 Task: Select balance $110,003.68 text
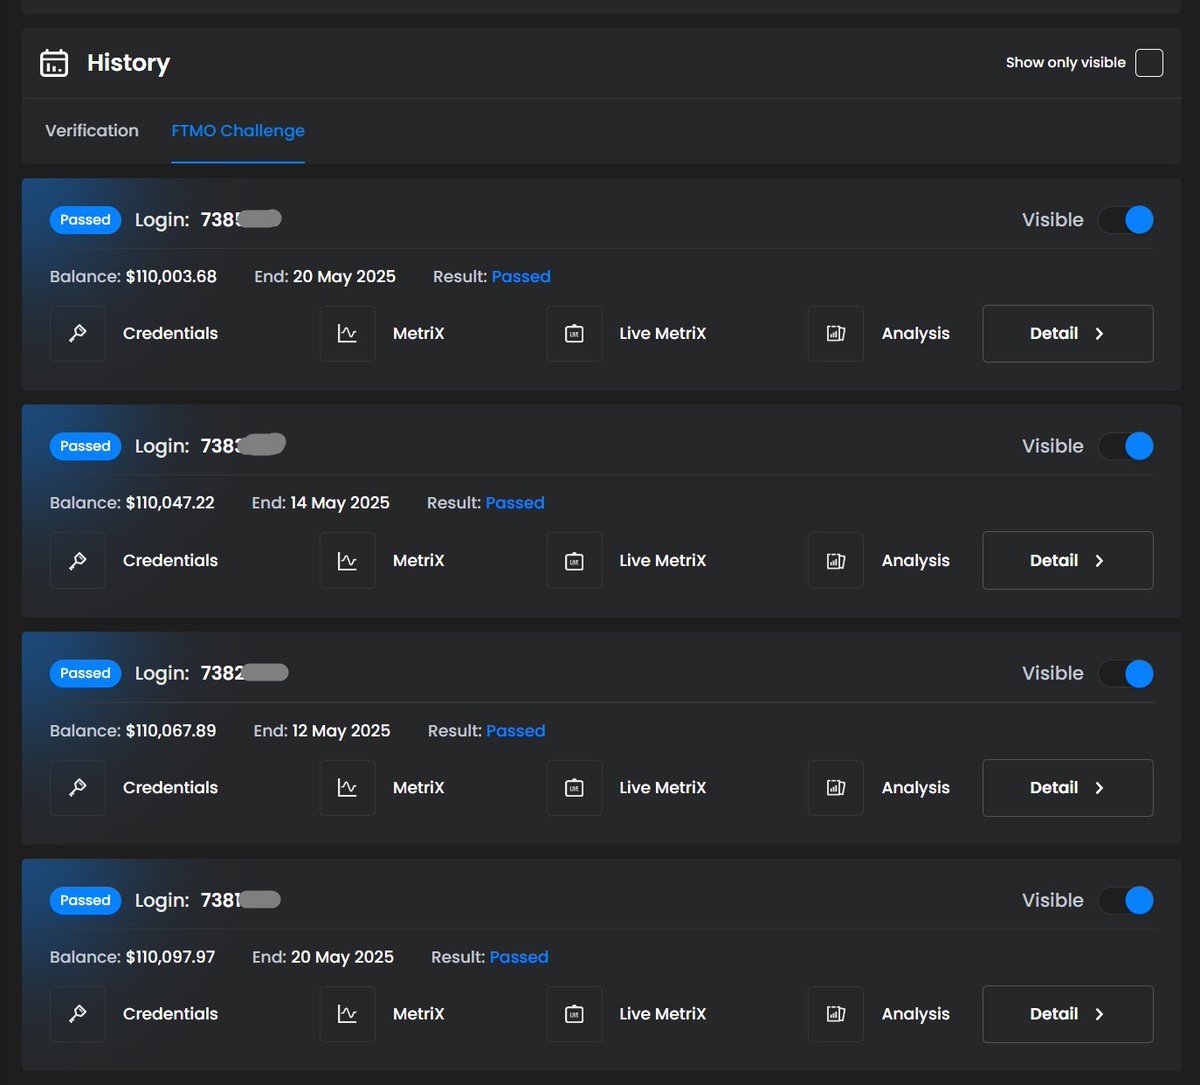[x=171, y=277]
